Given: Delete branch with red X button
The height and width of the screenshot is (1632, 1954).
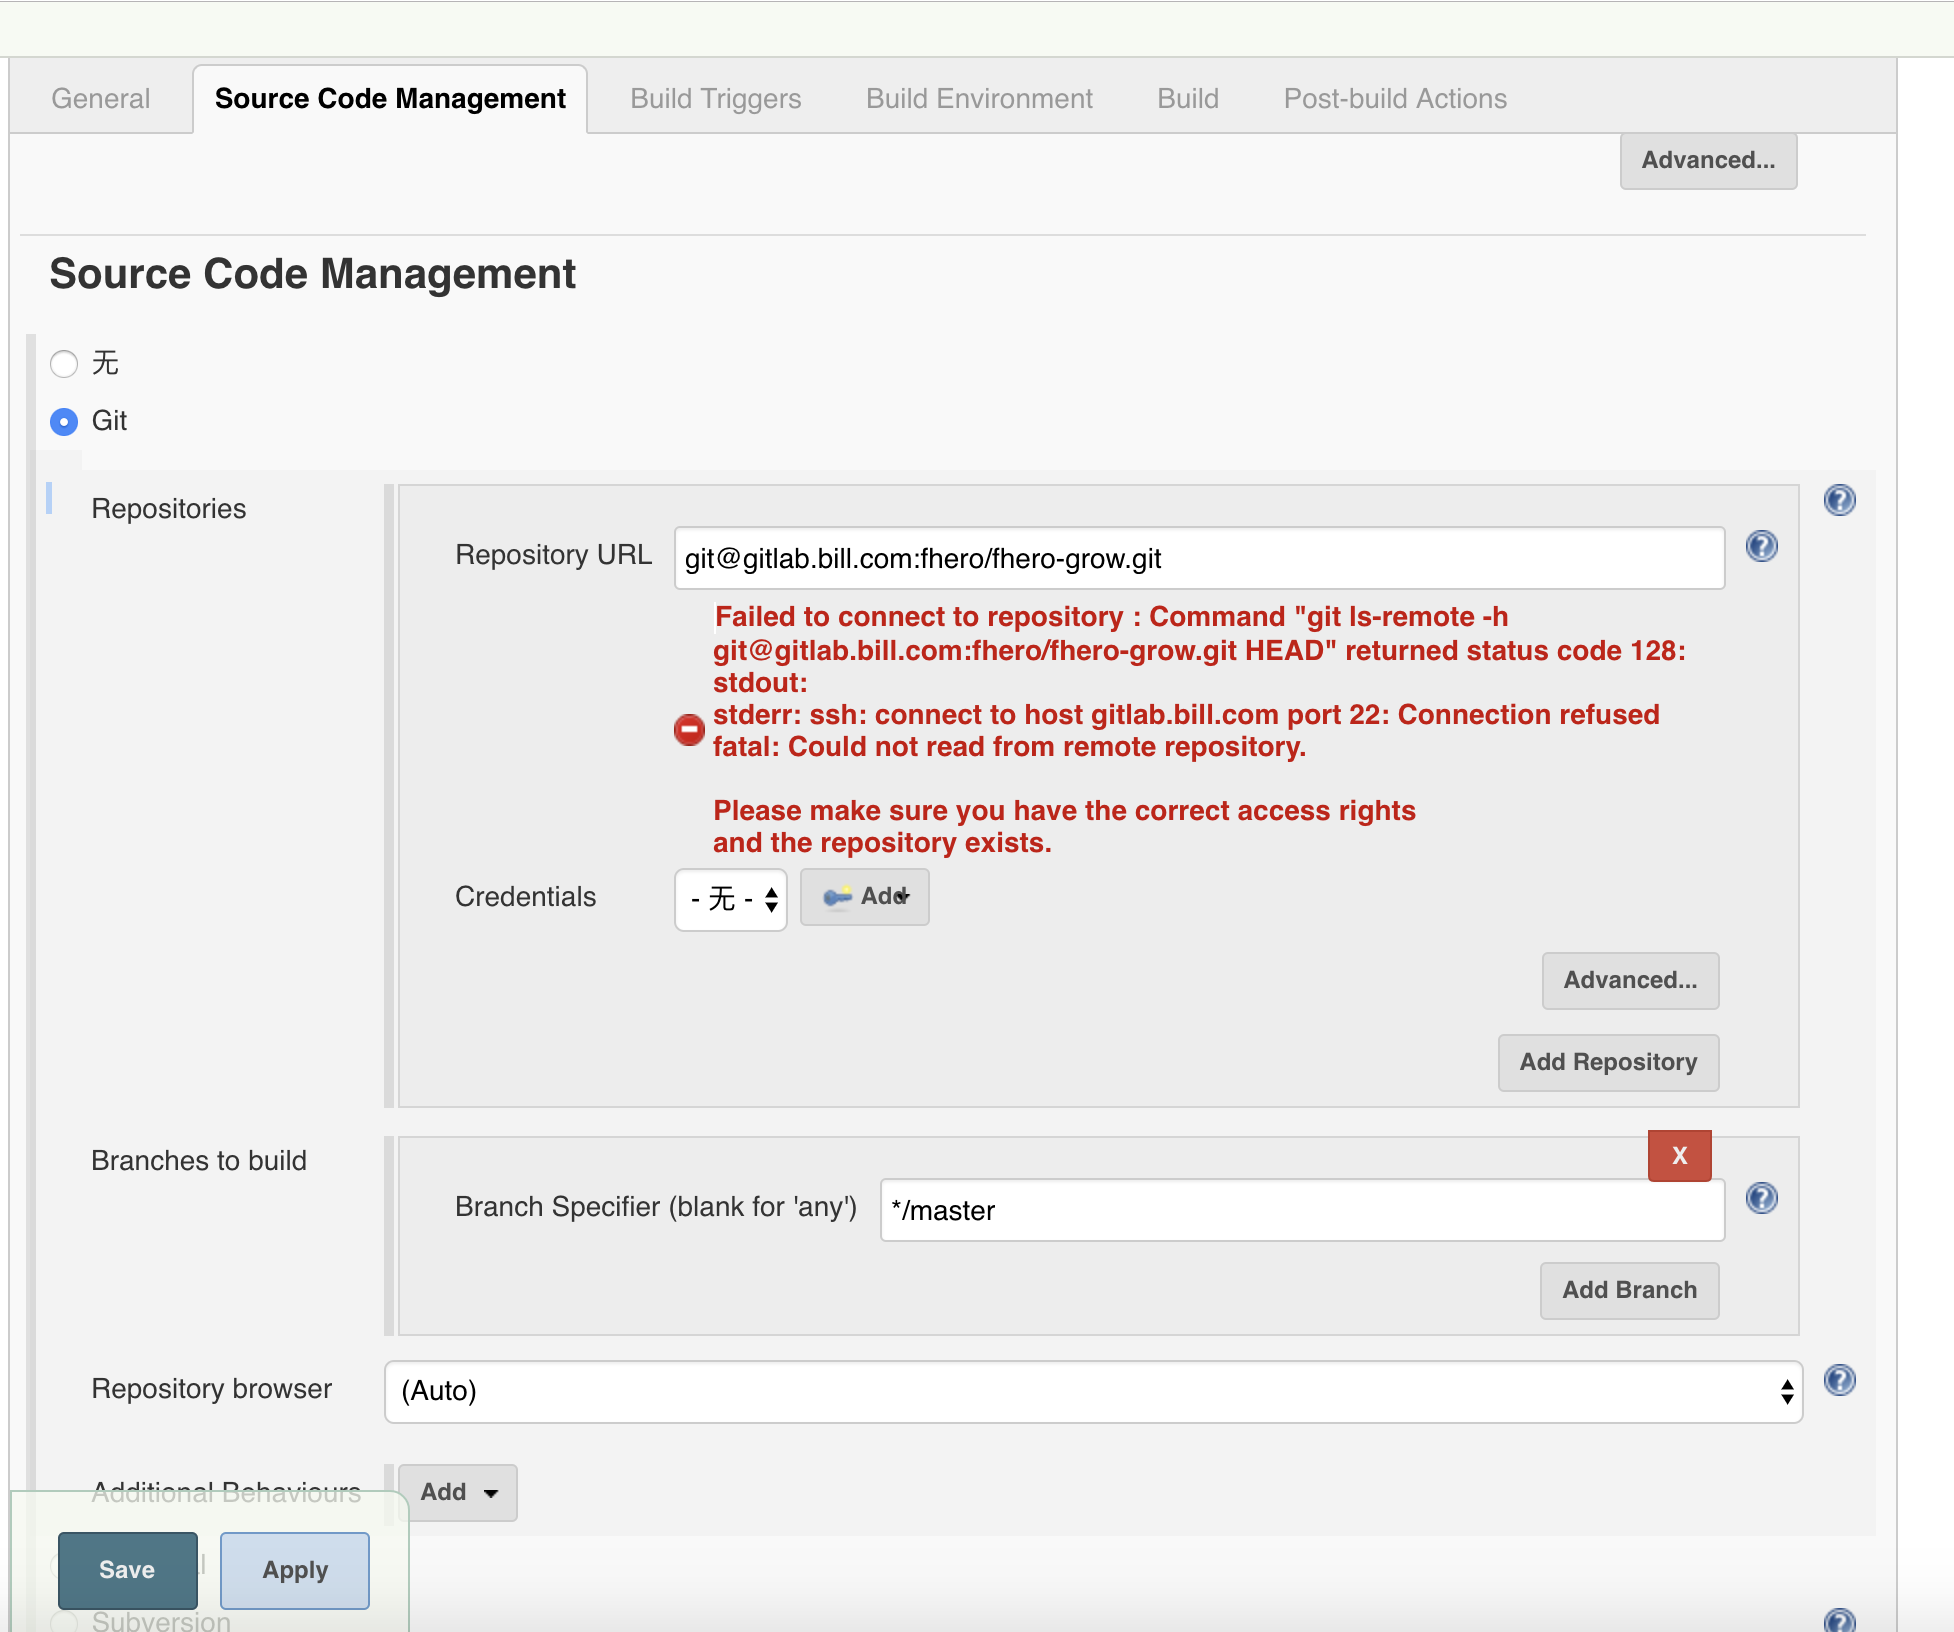Looking at the screenshot, I should tap(1679, 1156).
